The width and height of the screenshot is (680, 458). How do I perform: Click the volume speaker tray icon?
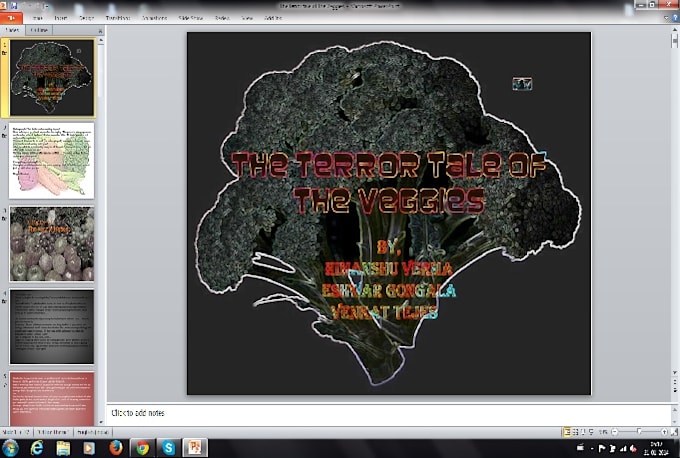click(x=633, y=448)
